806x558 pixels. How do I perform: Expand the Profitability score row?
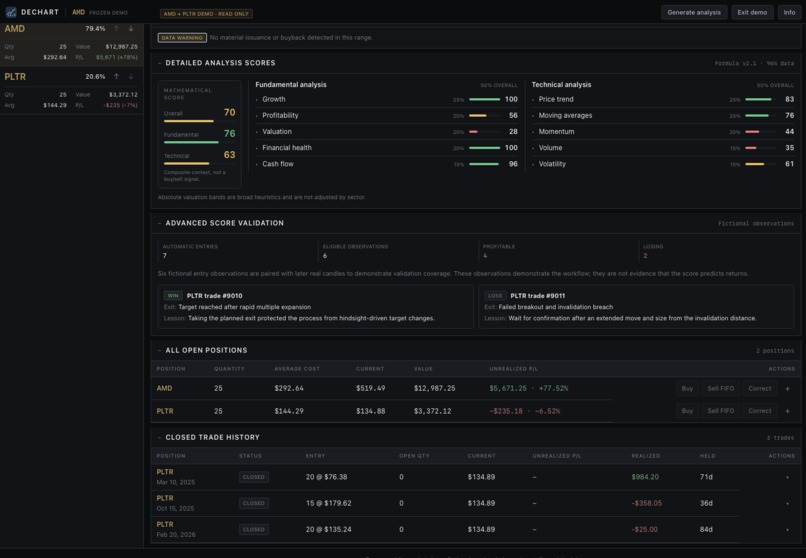[x=387, y=116]
